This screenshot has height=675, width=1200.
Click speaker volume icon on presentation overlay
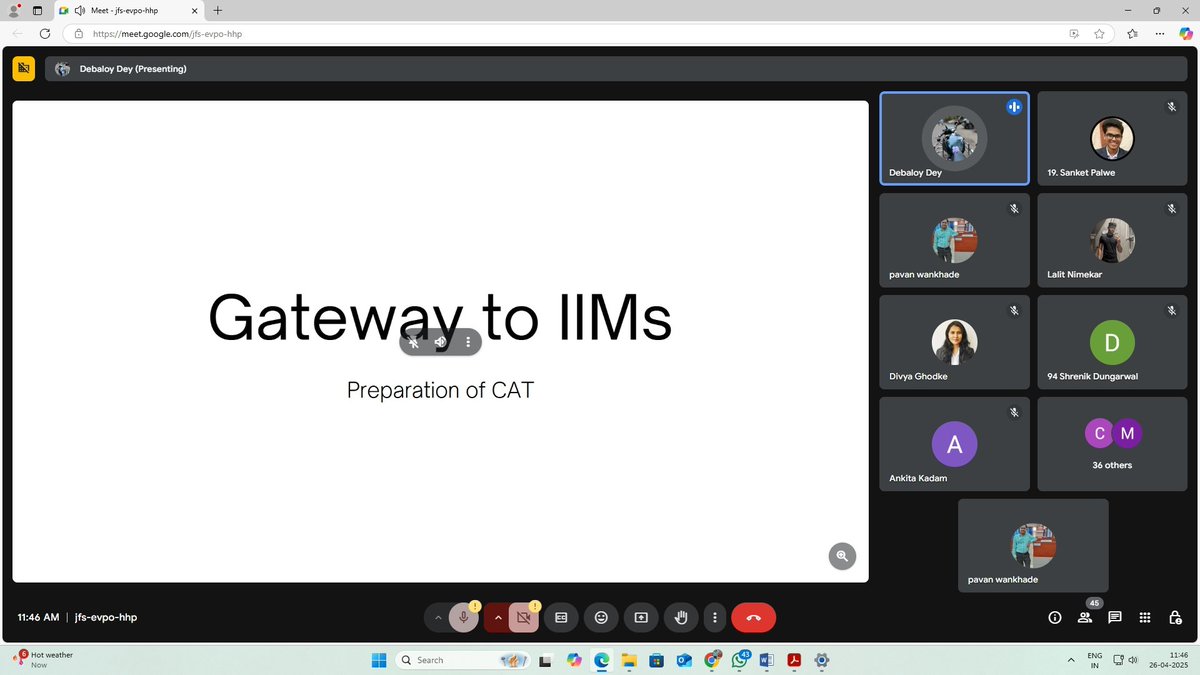click(x=440, y=342)
